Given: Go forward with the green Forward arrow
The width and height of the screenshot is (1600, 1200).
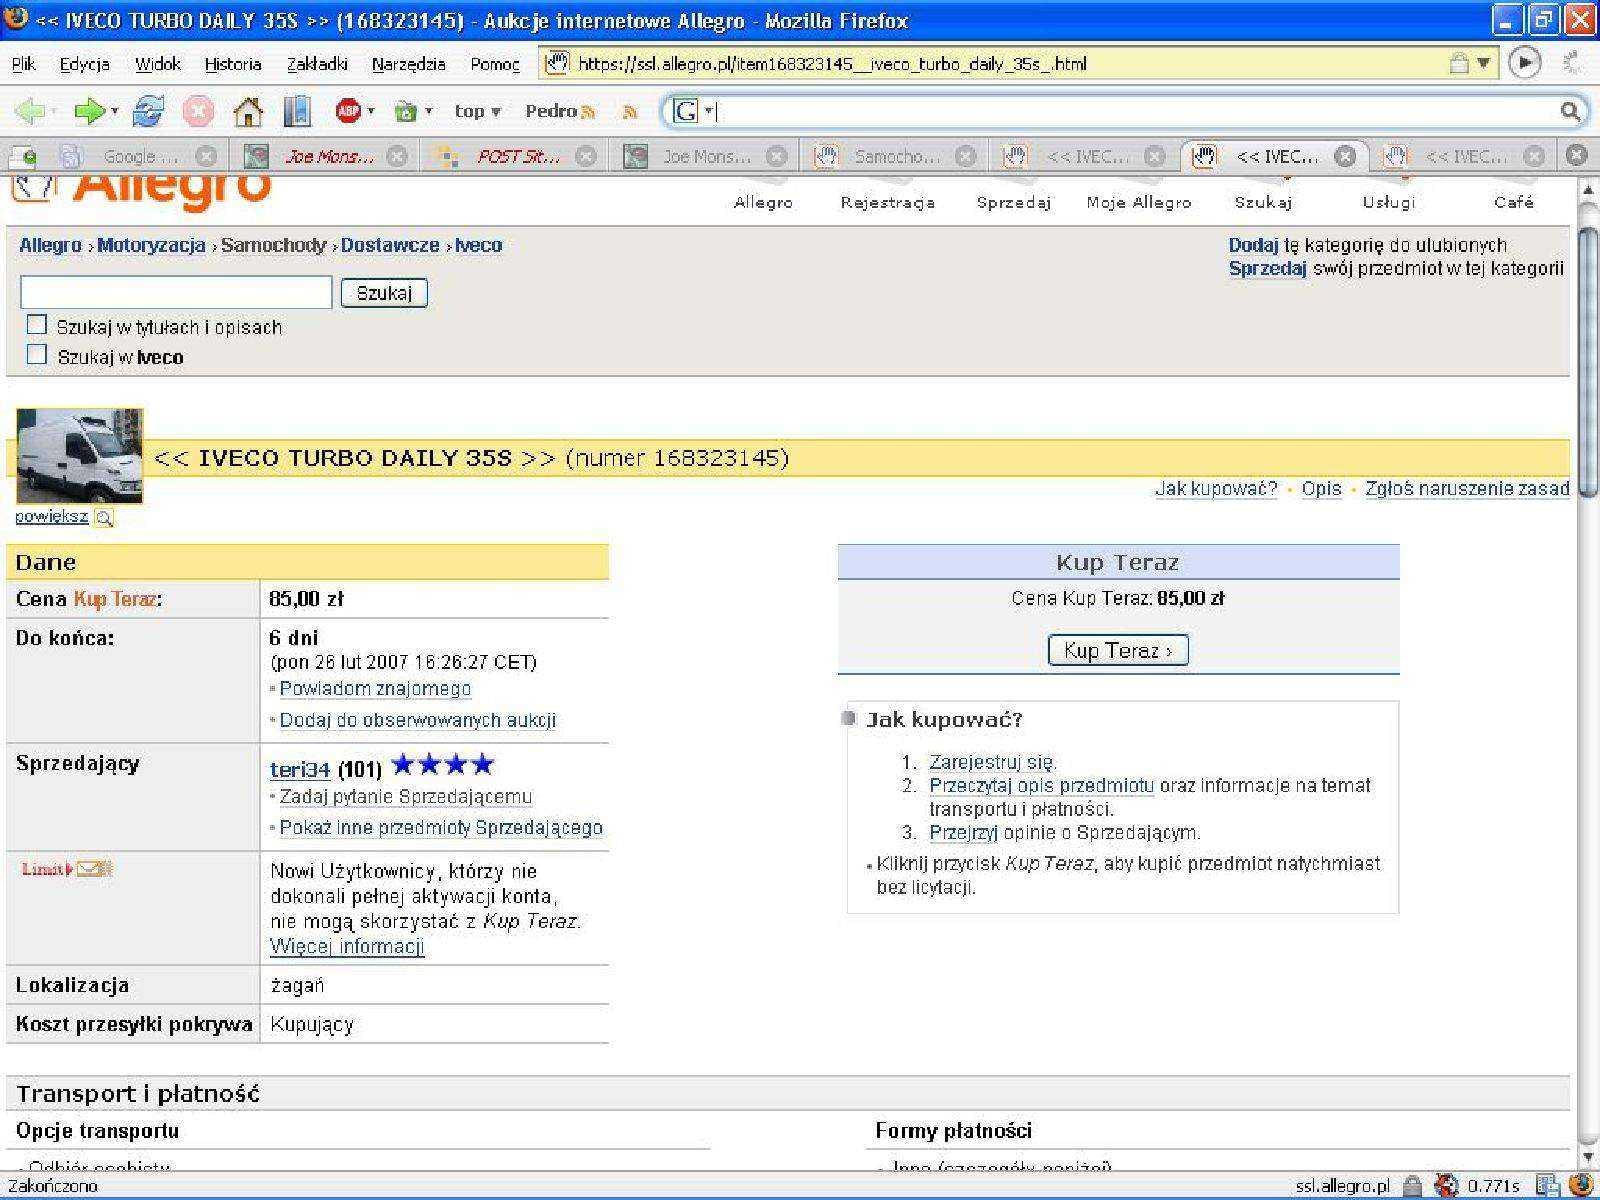Looking at the screenshot, I should pyautogui.click(x=89, y=111).
